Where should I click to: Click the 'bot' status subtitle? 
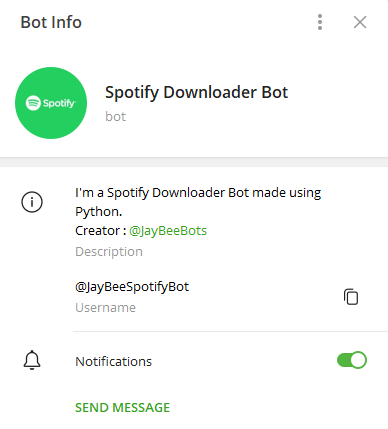point(115,117)
